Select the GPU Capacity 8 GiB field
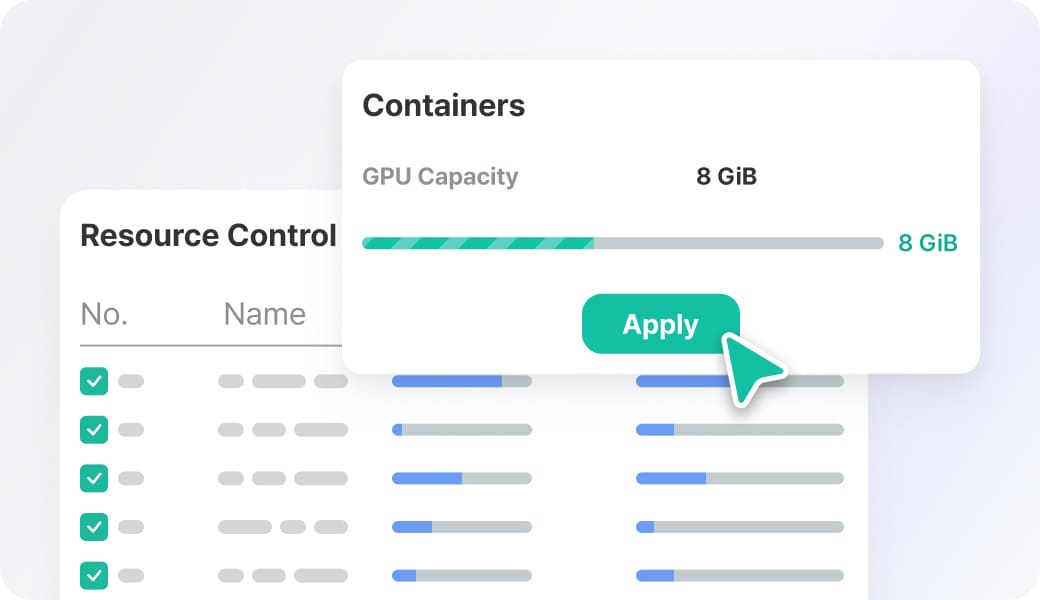The width and height of the screenshot is (1040, 600). (x=726, y=177)
